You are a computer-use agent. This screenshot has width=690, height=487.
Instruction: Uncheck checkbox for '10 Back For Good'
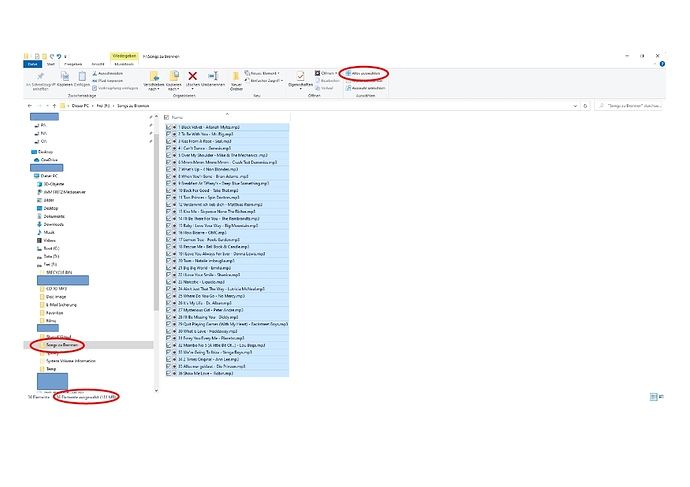click(168, 190)
